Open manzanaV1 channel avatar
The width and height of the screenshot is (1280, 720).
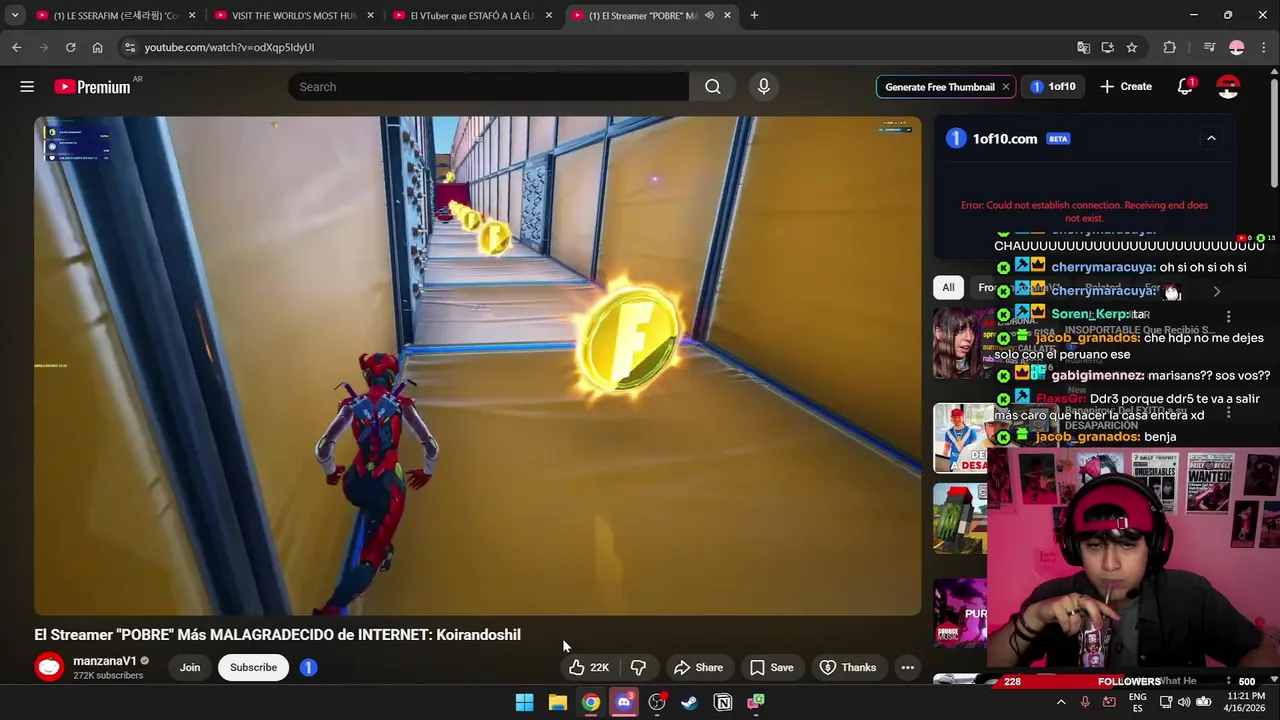[49, 667]
